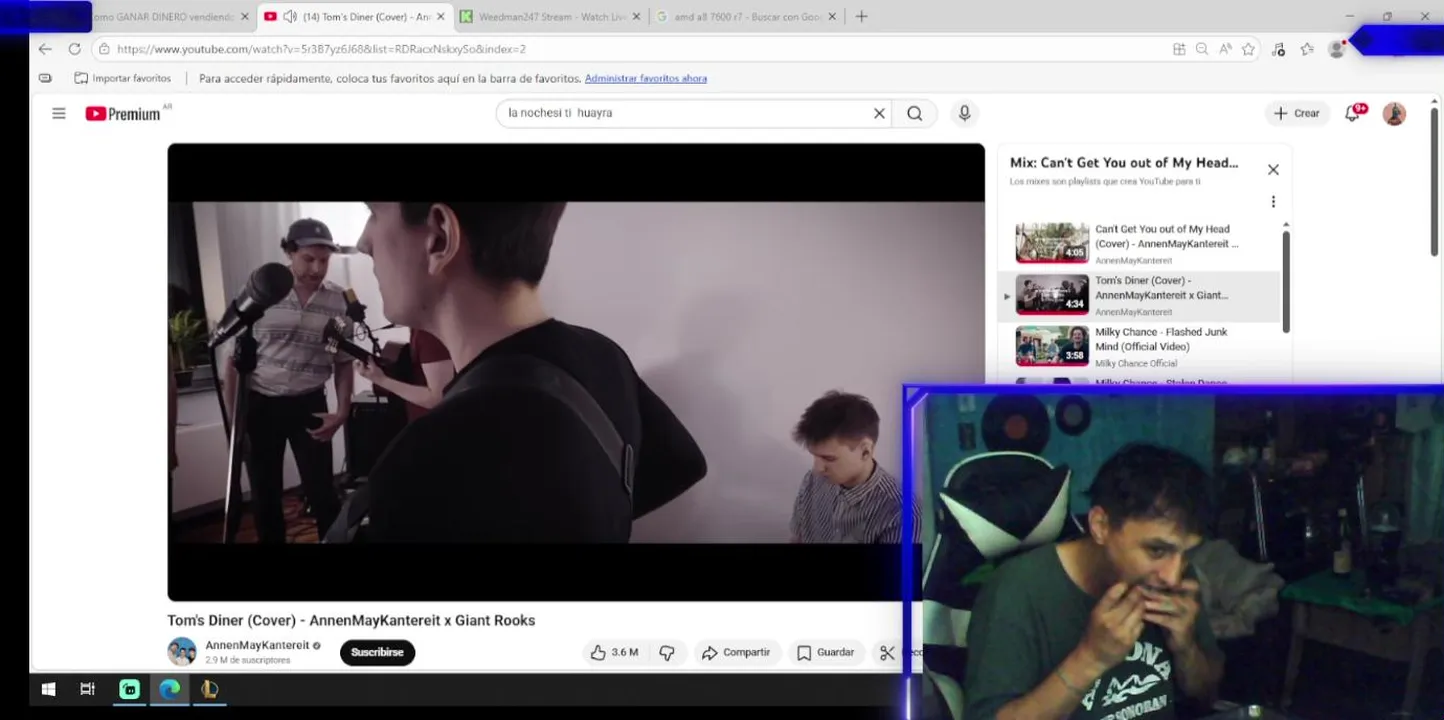The width and height of the screenshot is (1444, 720).
Task: Open the green app in taskbar
Action: 129,689
